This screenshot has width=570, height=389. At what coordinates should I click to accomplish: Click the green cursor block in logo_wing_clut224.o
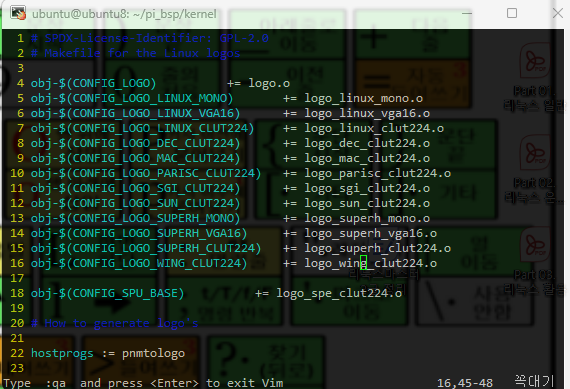363,262
